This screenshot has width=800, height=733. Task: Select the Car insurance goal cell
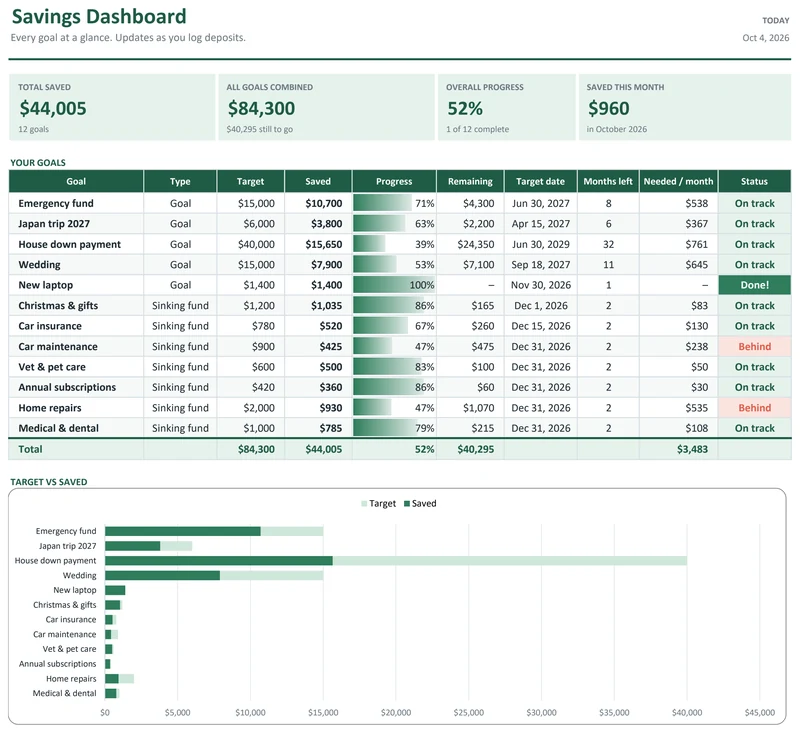[76, 326]
